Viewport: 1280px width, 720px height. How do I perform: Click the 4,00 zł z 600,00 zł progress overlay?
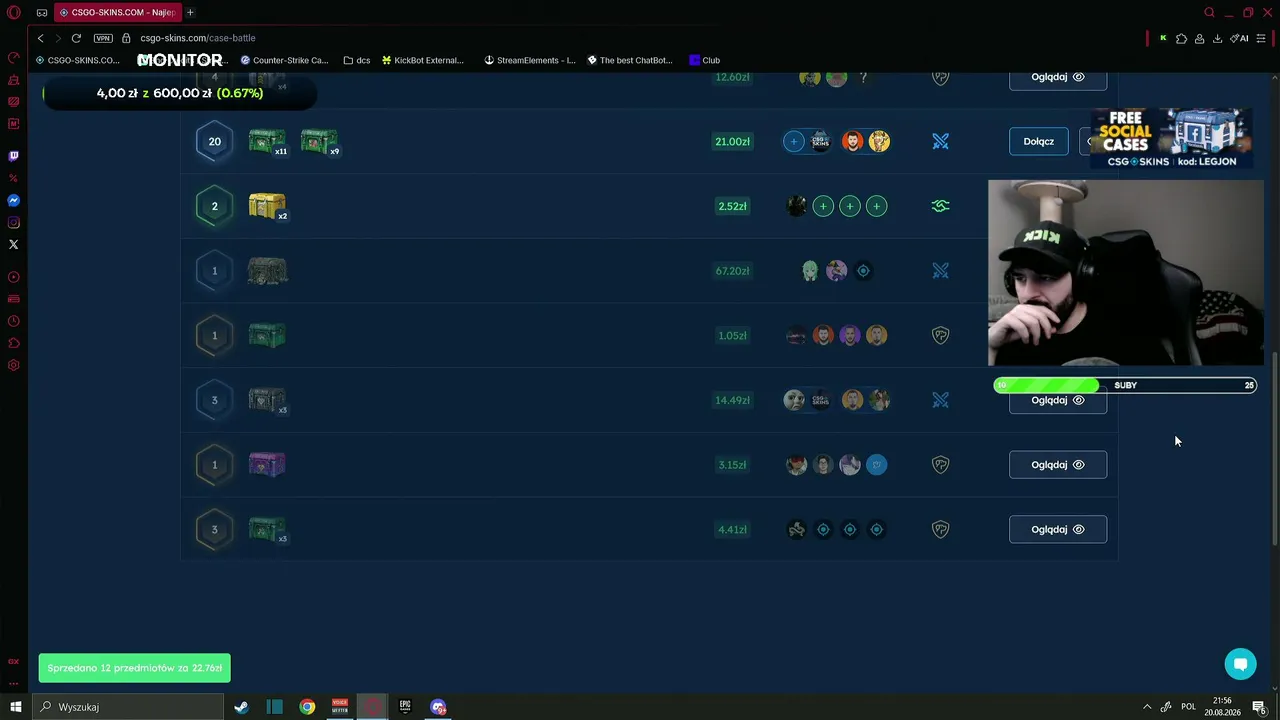pyautogui.click(x=180, y=93)
